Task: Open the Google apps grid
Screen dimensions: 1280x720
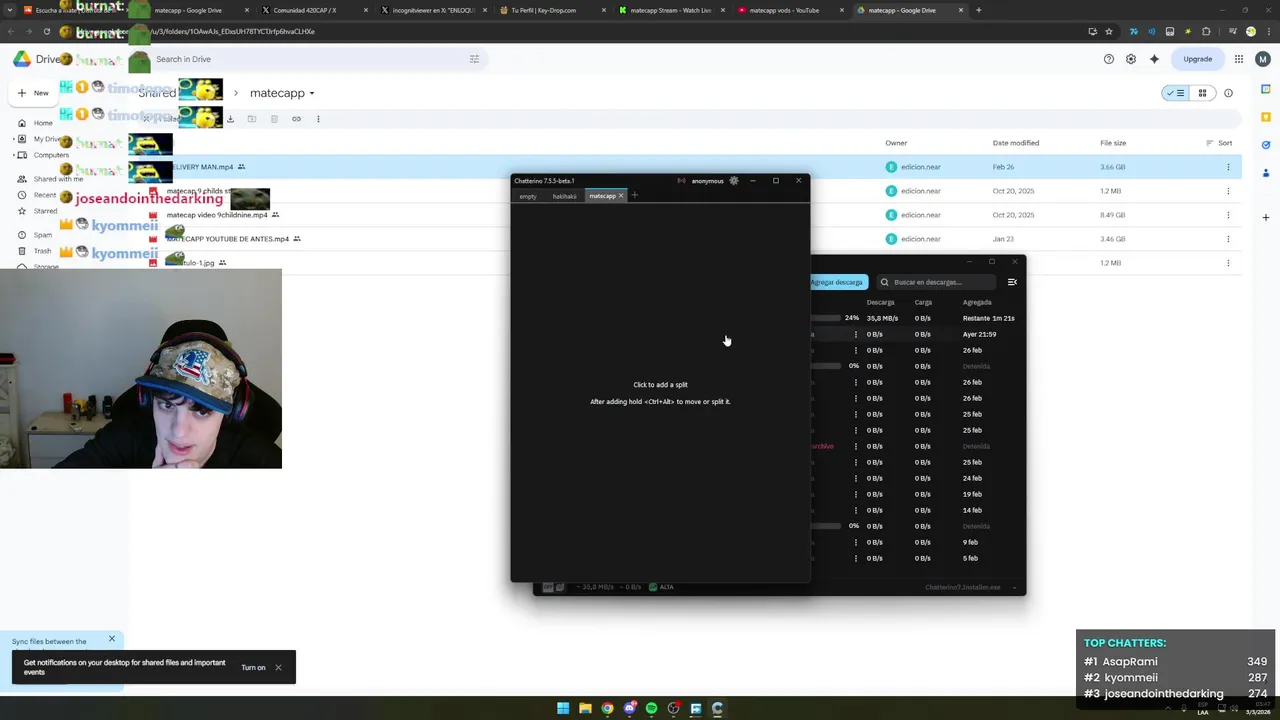Action: (x=1239, y=59)
